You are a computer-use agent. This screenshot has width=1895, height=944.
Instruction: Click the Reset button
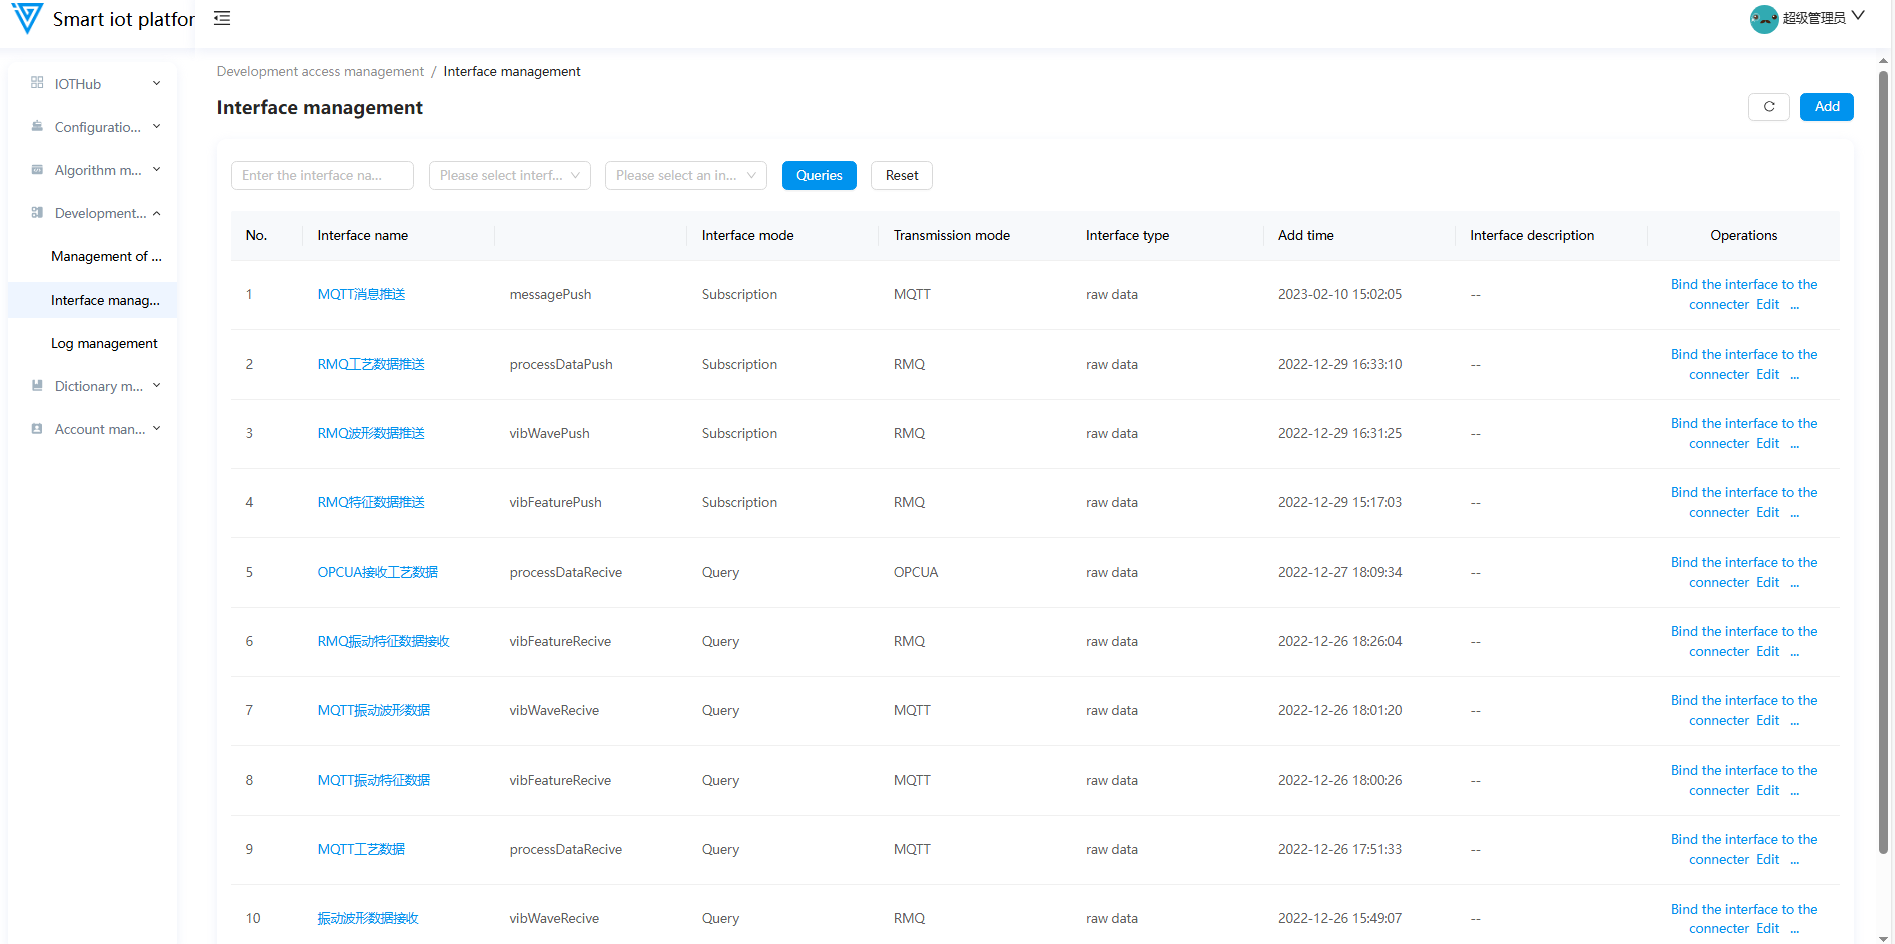click(x=902, y=175)
